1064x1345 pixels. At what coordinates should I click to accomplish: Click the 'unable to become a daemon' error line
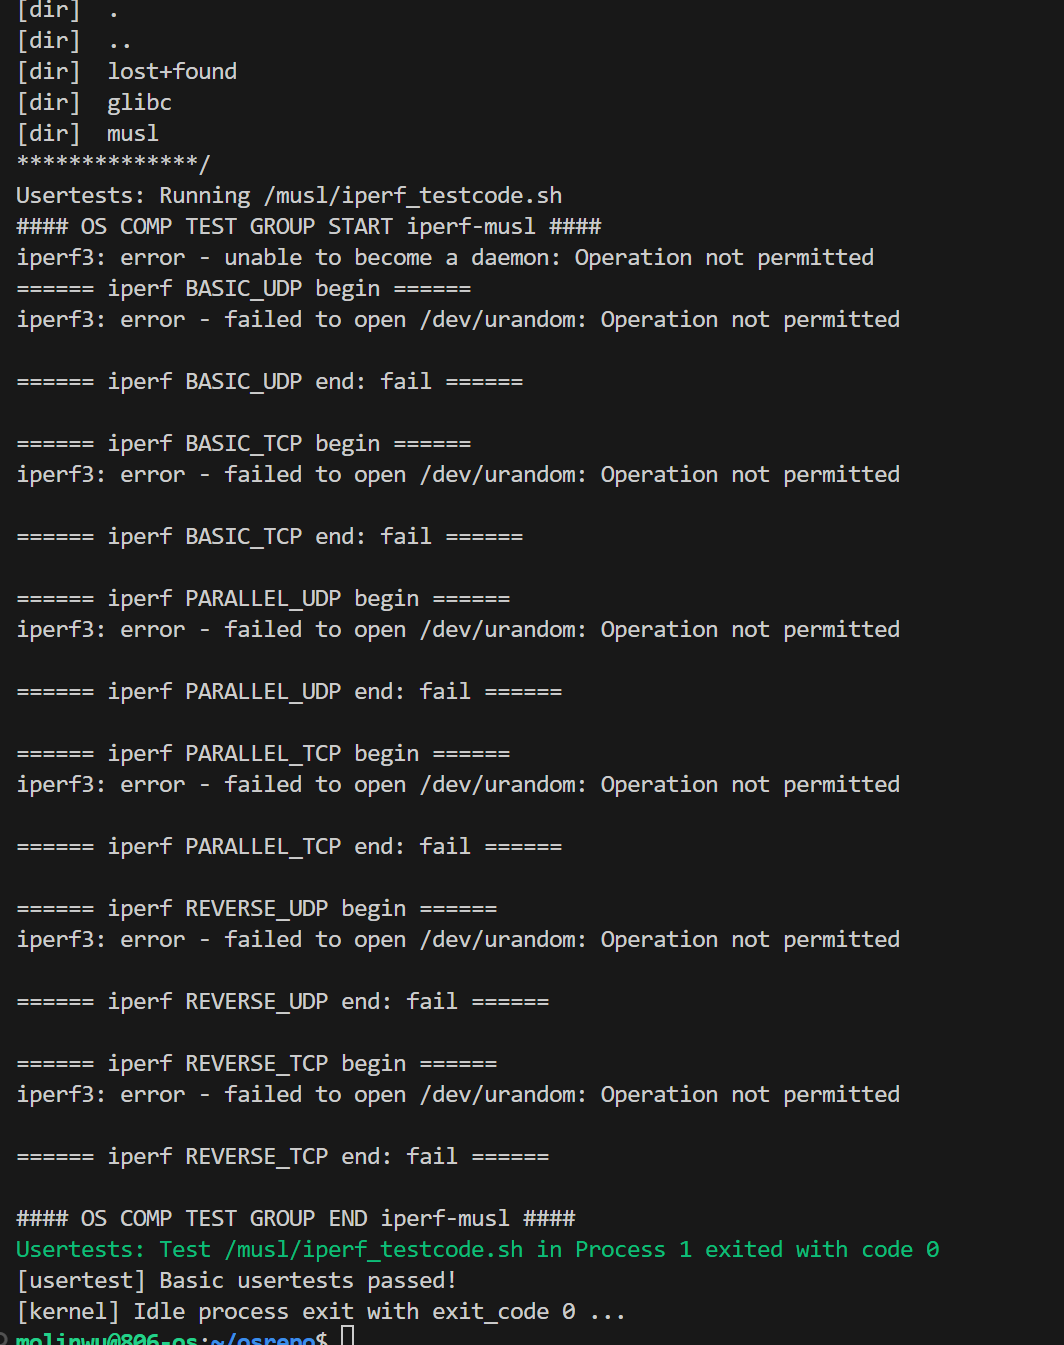(445, 258)
